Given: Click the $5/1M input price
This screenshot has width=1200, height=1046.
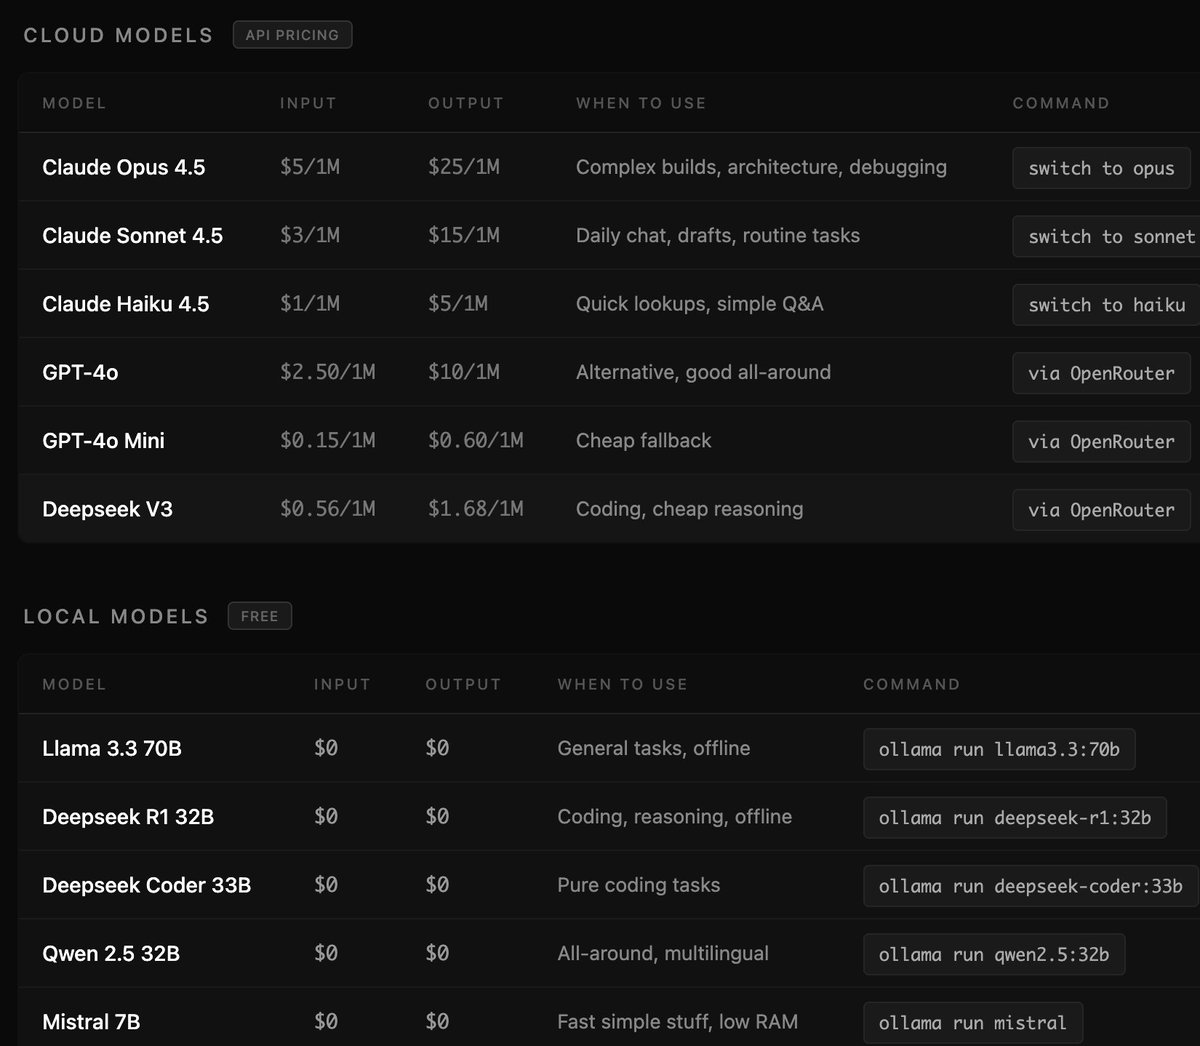Looking at the screenshot, I should [x=310, y=167].
